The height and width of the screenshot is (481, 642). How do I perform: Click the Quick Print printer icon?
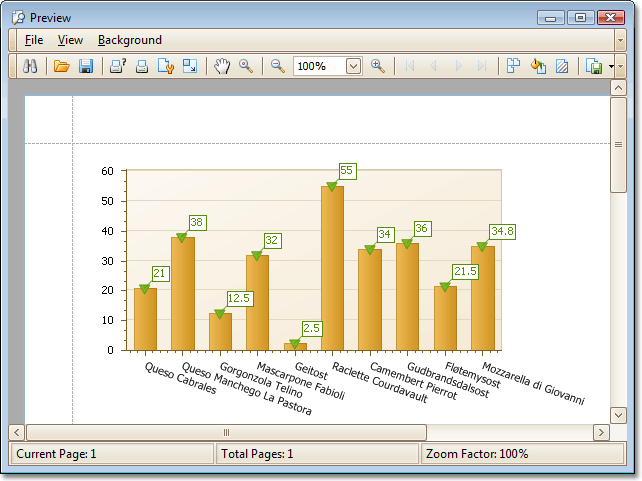(142, 66)
